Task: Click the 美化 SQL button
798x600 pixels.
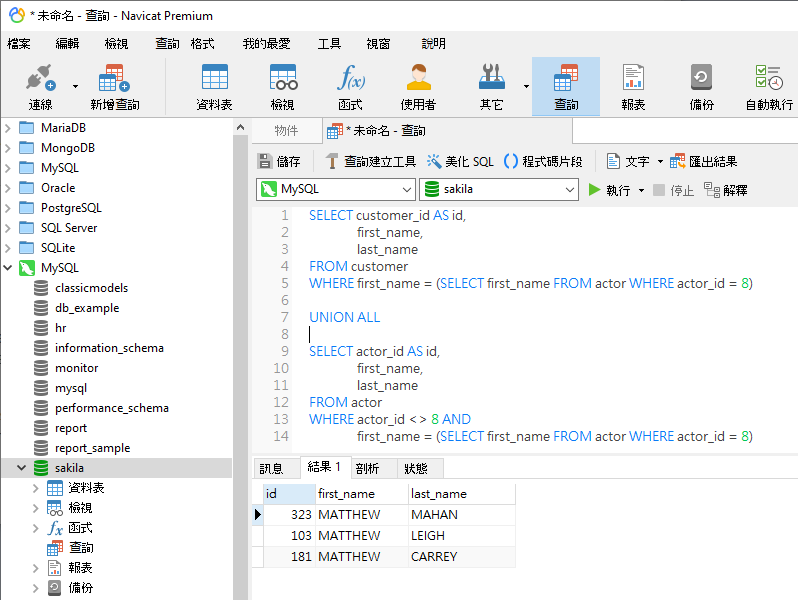Action: point(460,161)
